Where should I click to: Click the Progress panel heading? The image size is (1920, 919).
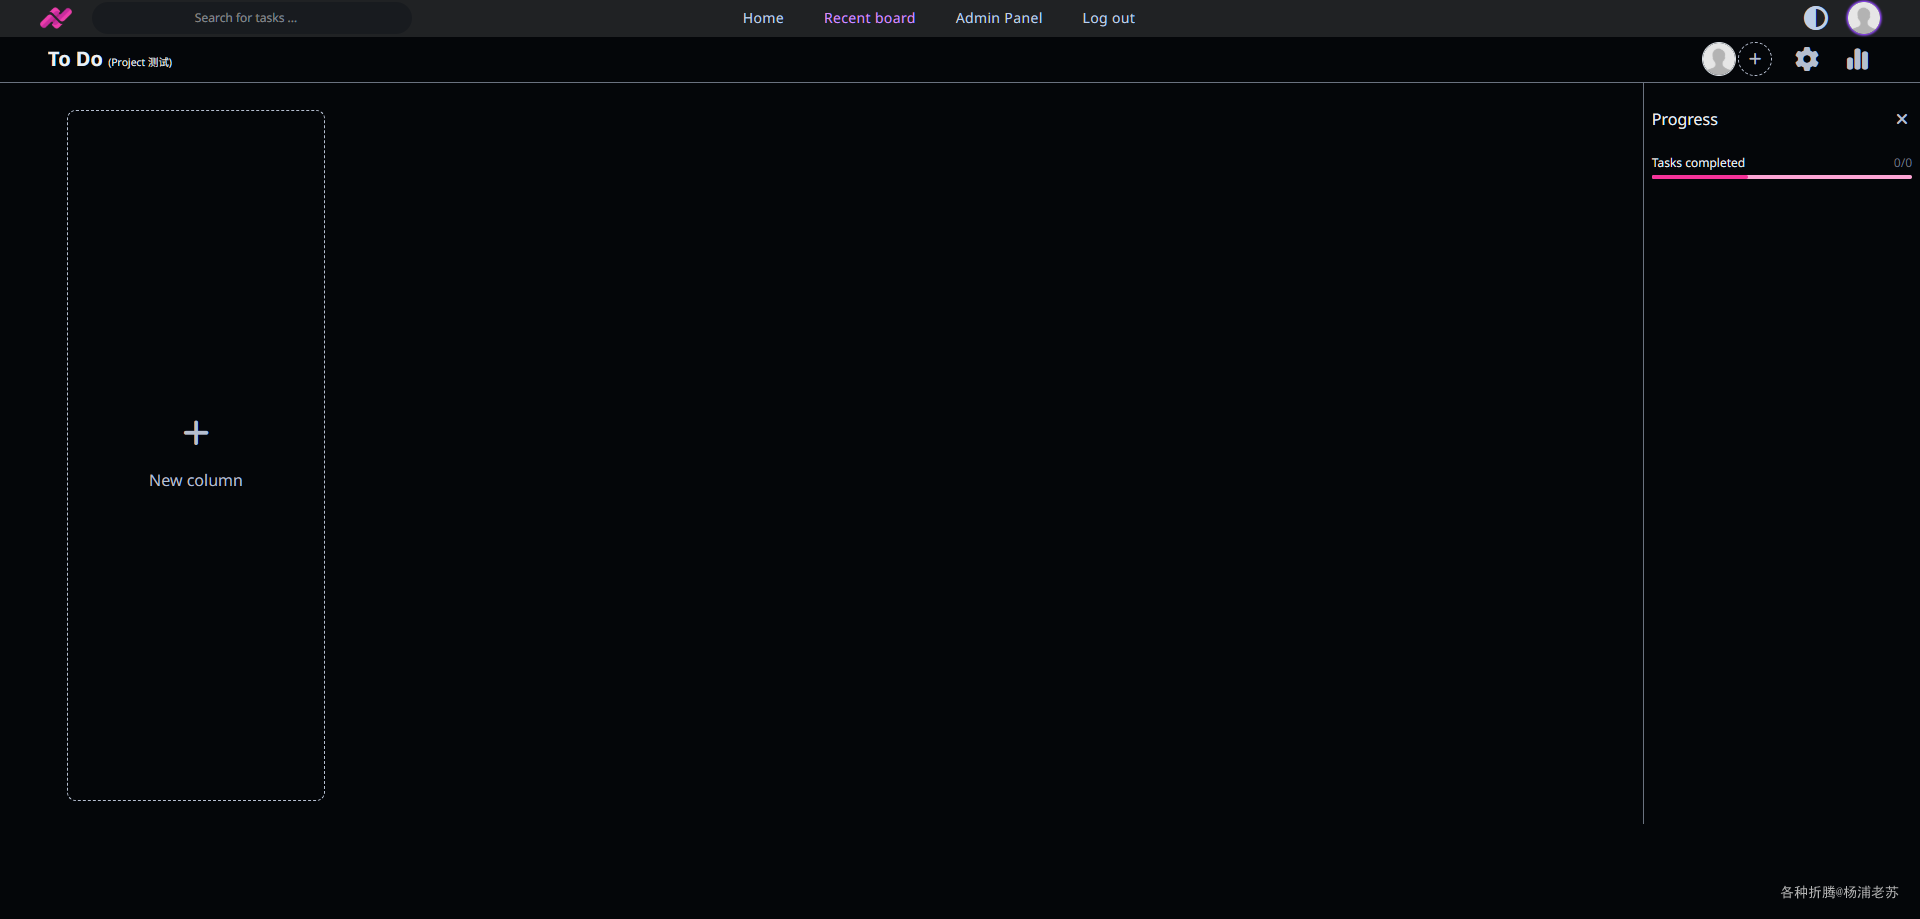(1684, 119)
